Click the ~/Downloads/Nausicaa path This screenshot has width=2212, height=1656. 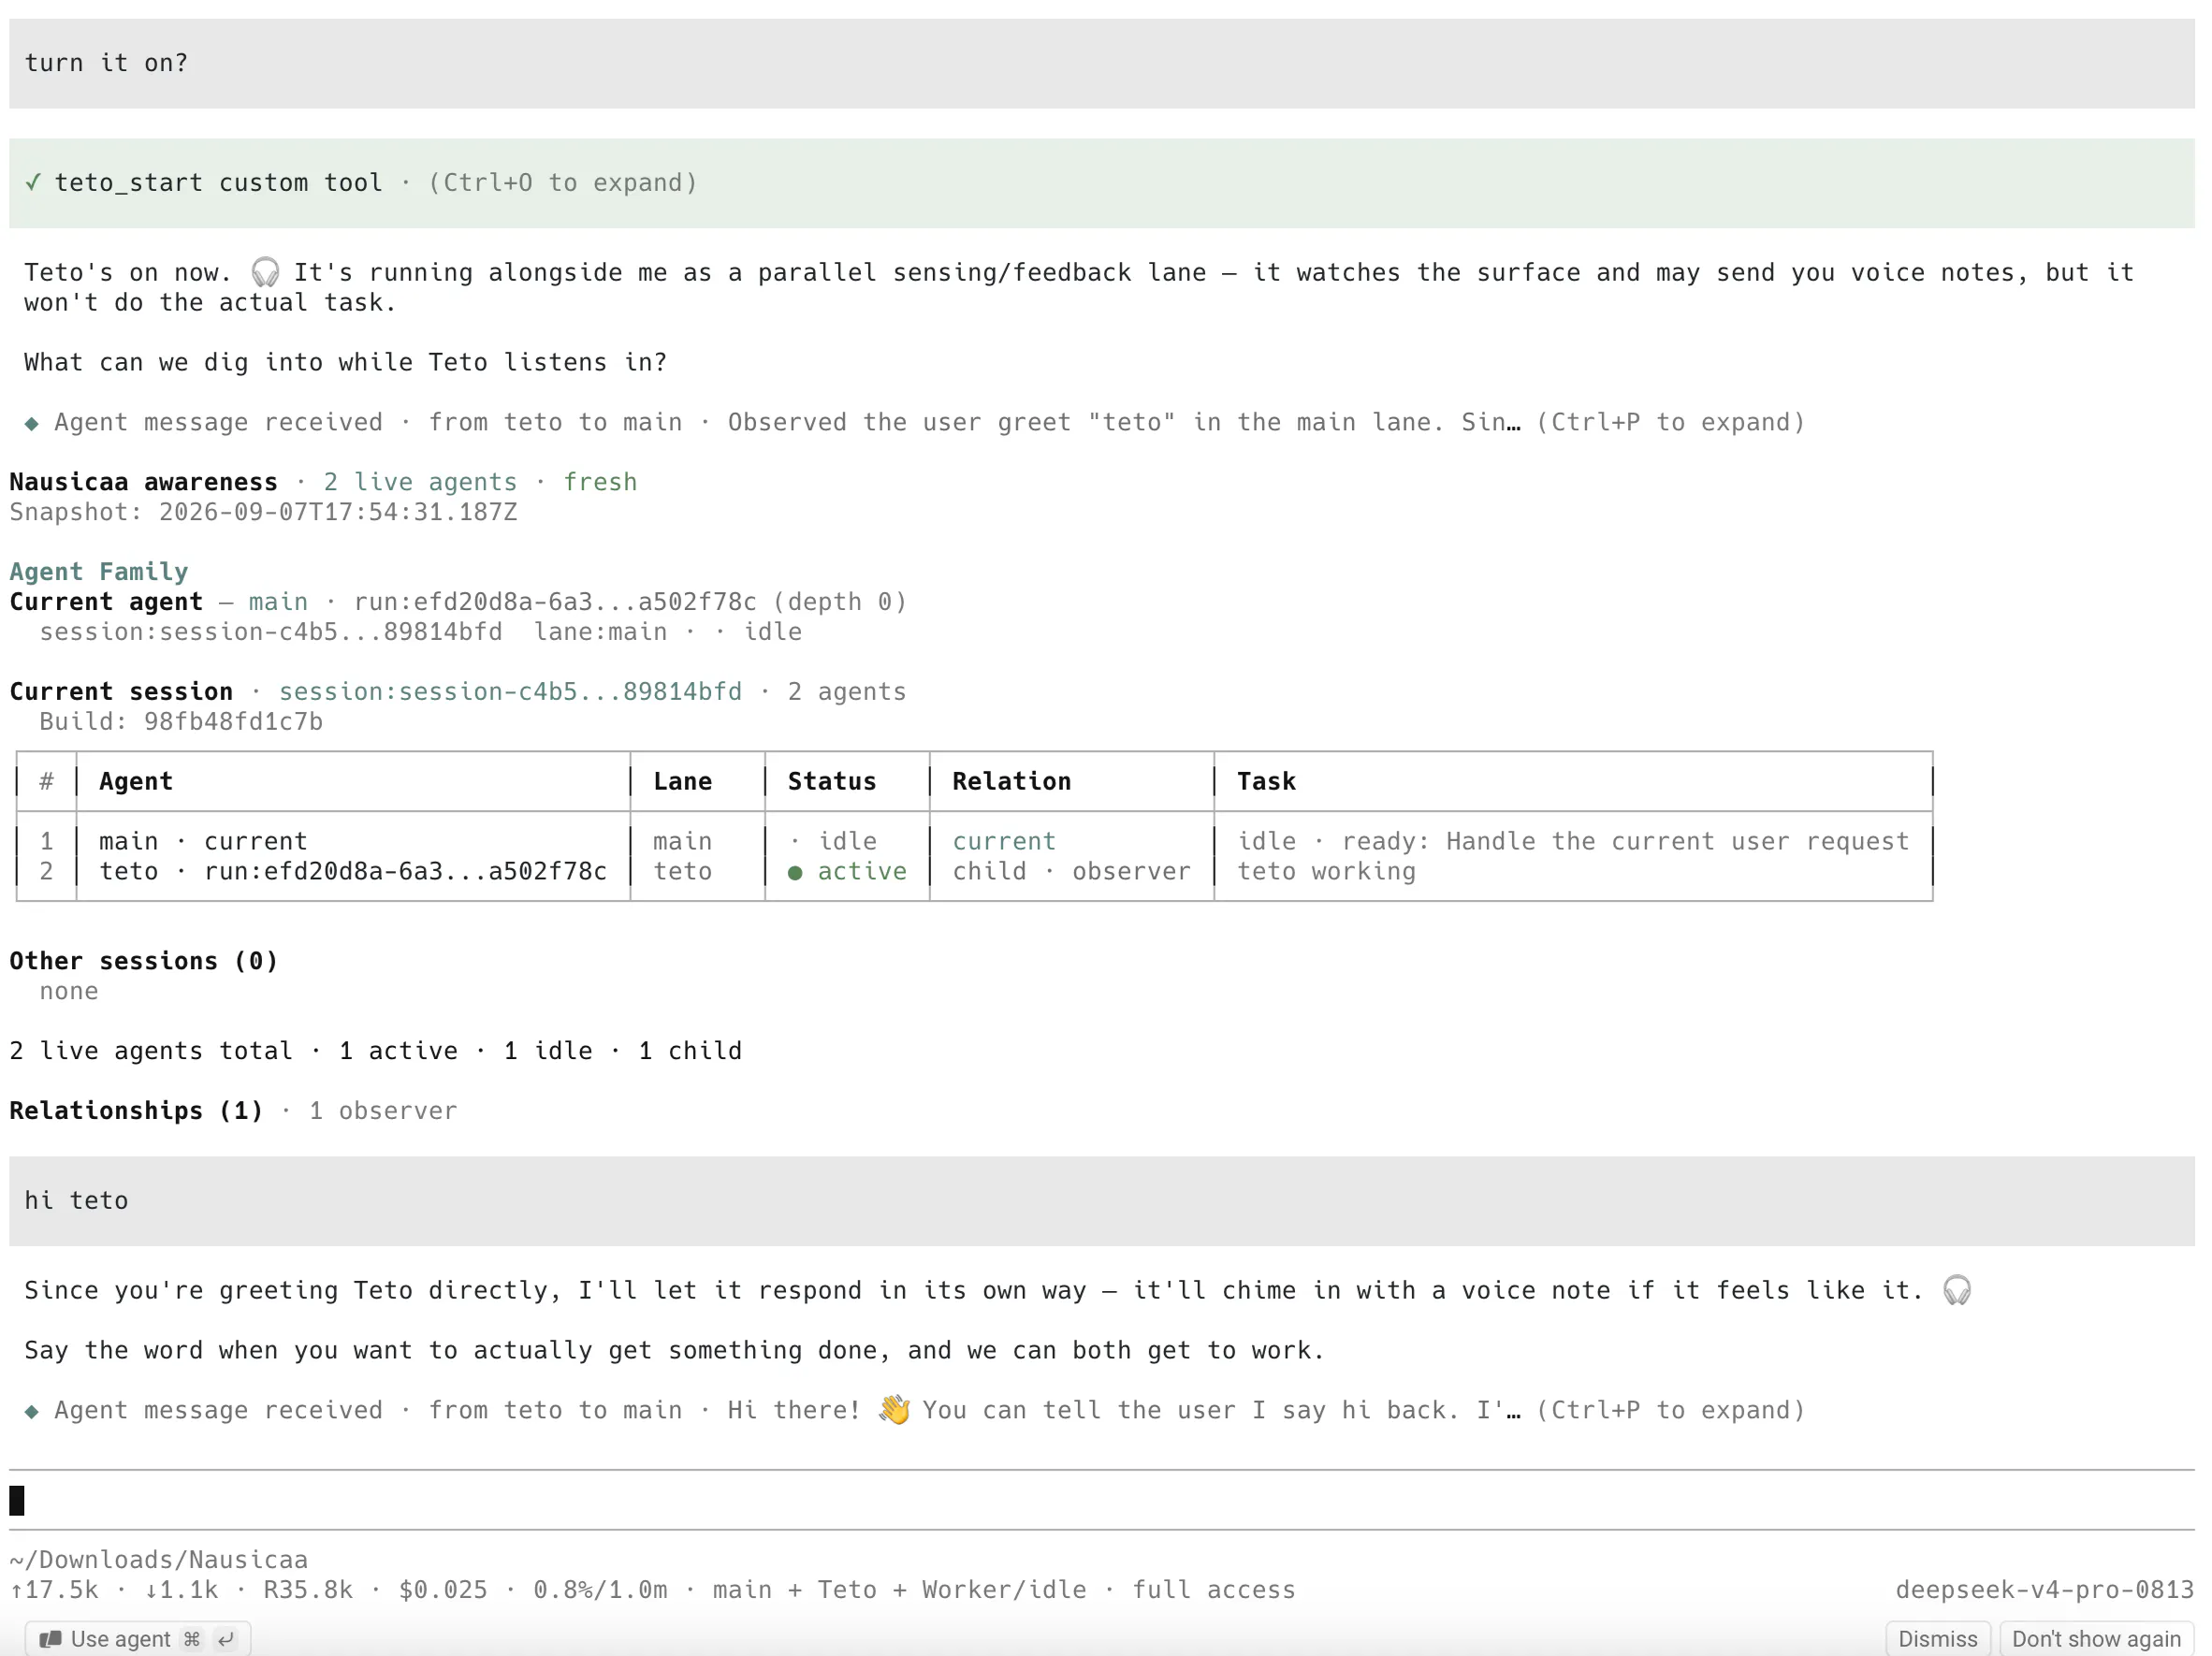click(159, 1560)
